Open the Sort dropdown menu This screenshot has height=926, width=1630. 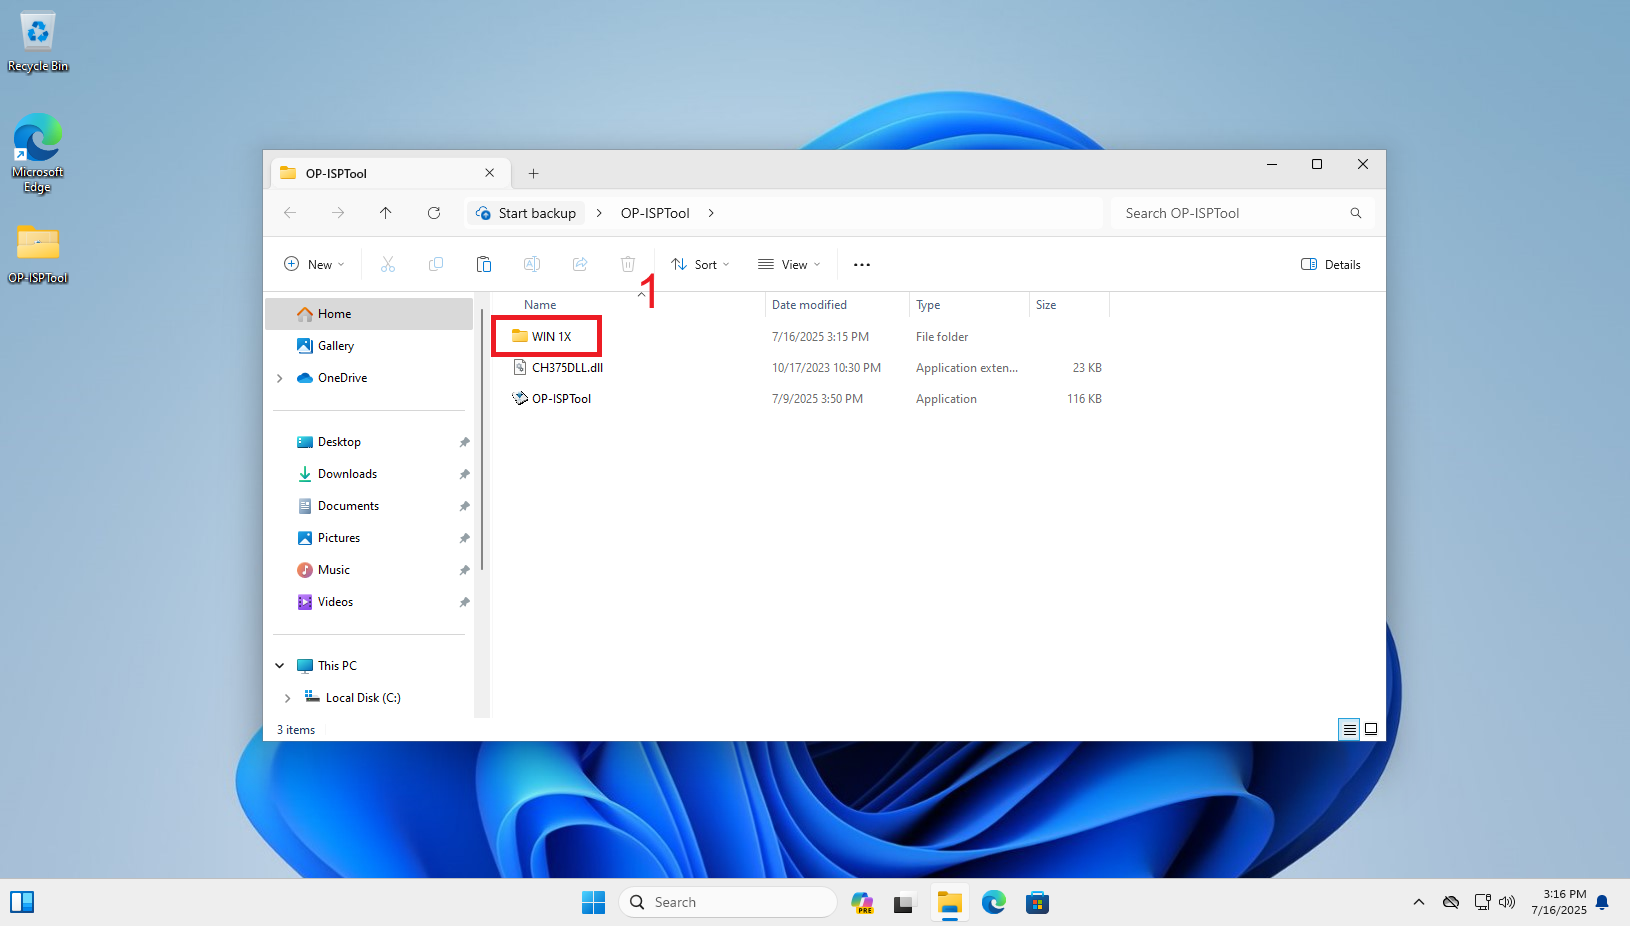pos(700,264)
